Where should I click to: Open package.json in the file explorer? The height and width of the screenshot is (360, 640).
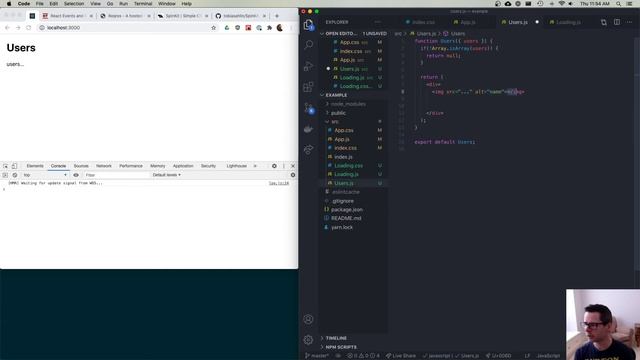coord(347,209)
